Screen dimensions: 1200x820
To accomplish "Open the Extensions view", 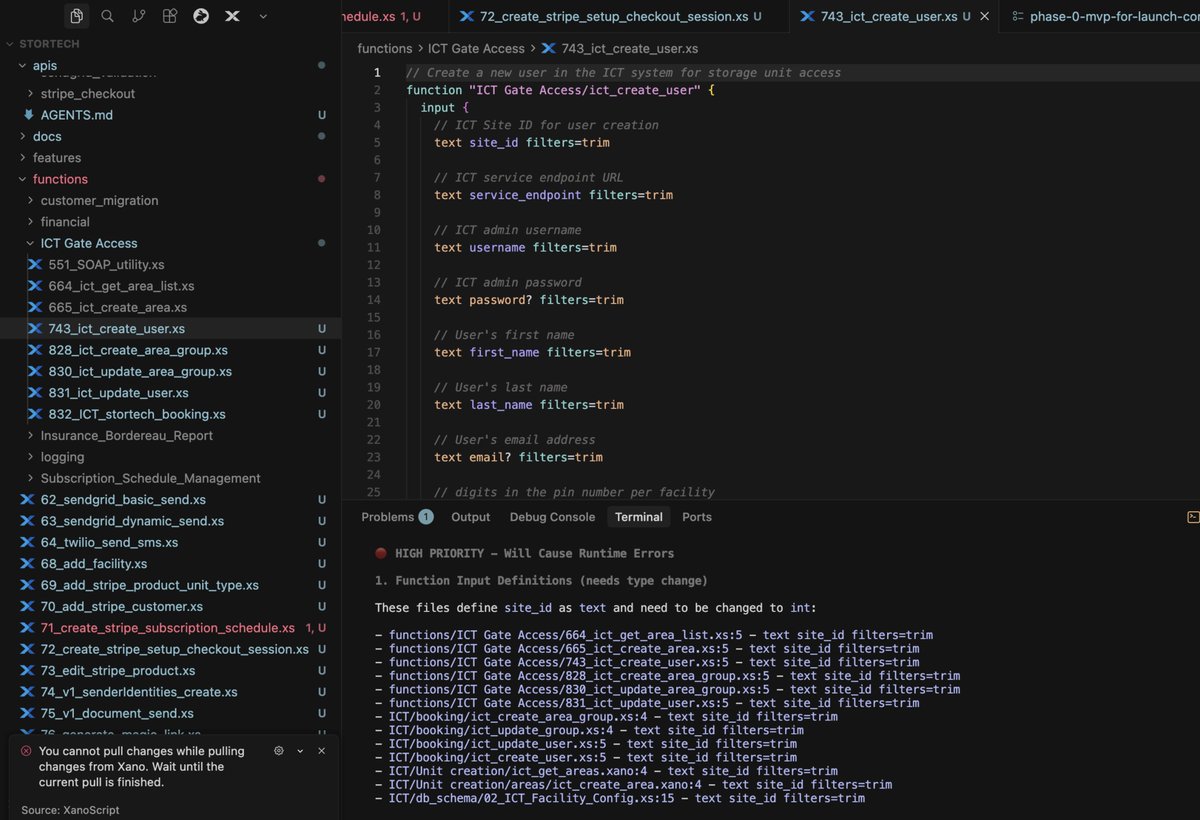I will pos(169,16).
